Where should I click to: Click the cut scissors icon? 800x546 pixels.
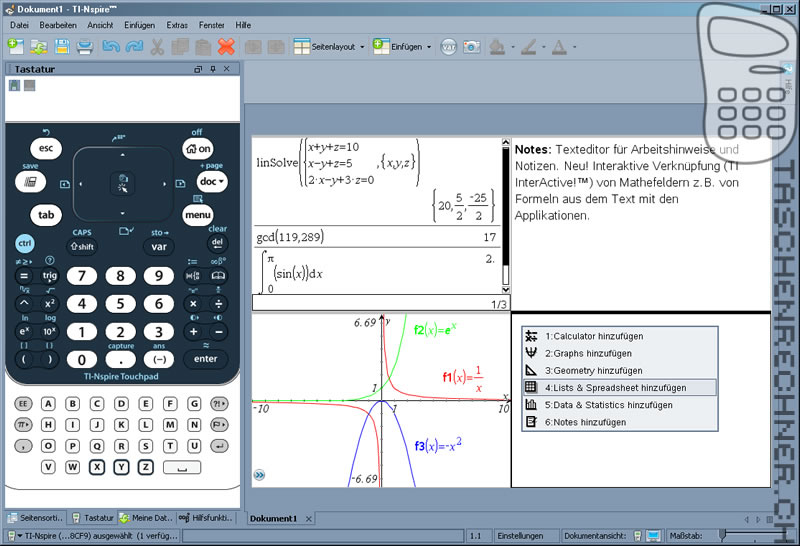[157, 46]
